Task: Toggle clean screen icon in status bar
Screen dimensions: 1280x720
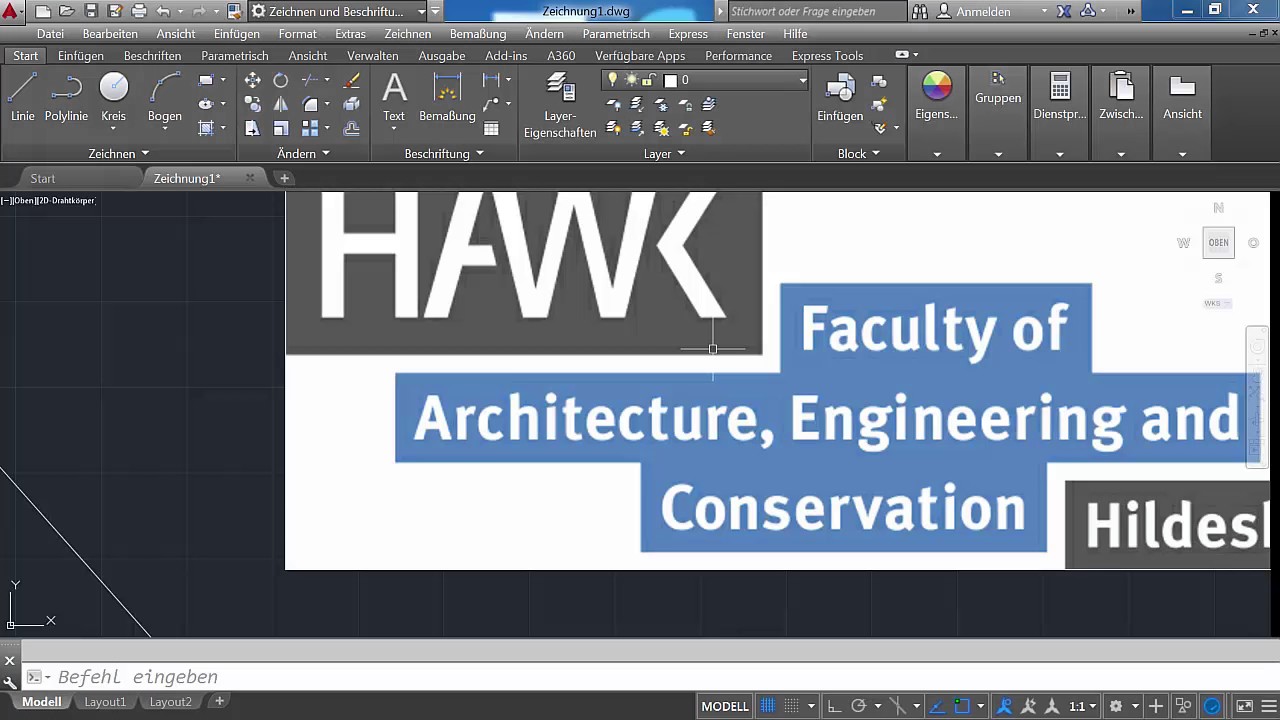Action: click(1243, 705)
